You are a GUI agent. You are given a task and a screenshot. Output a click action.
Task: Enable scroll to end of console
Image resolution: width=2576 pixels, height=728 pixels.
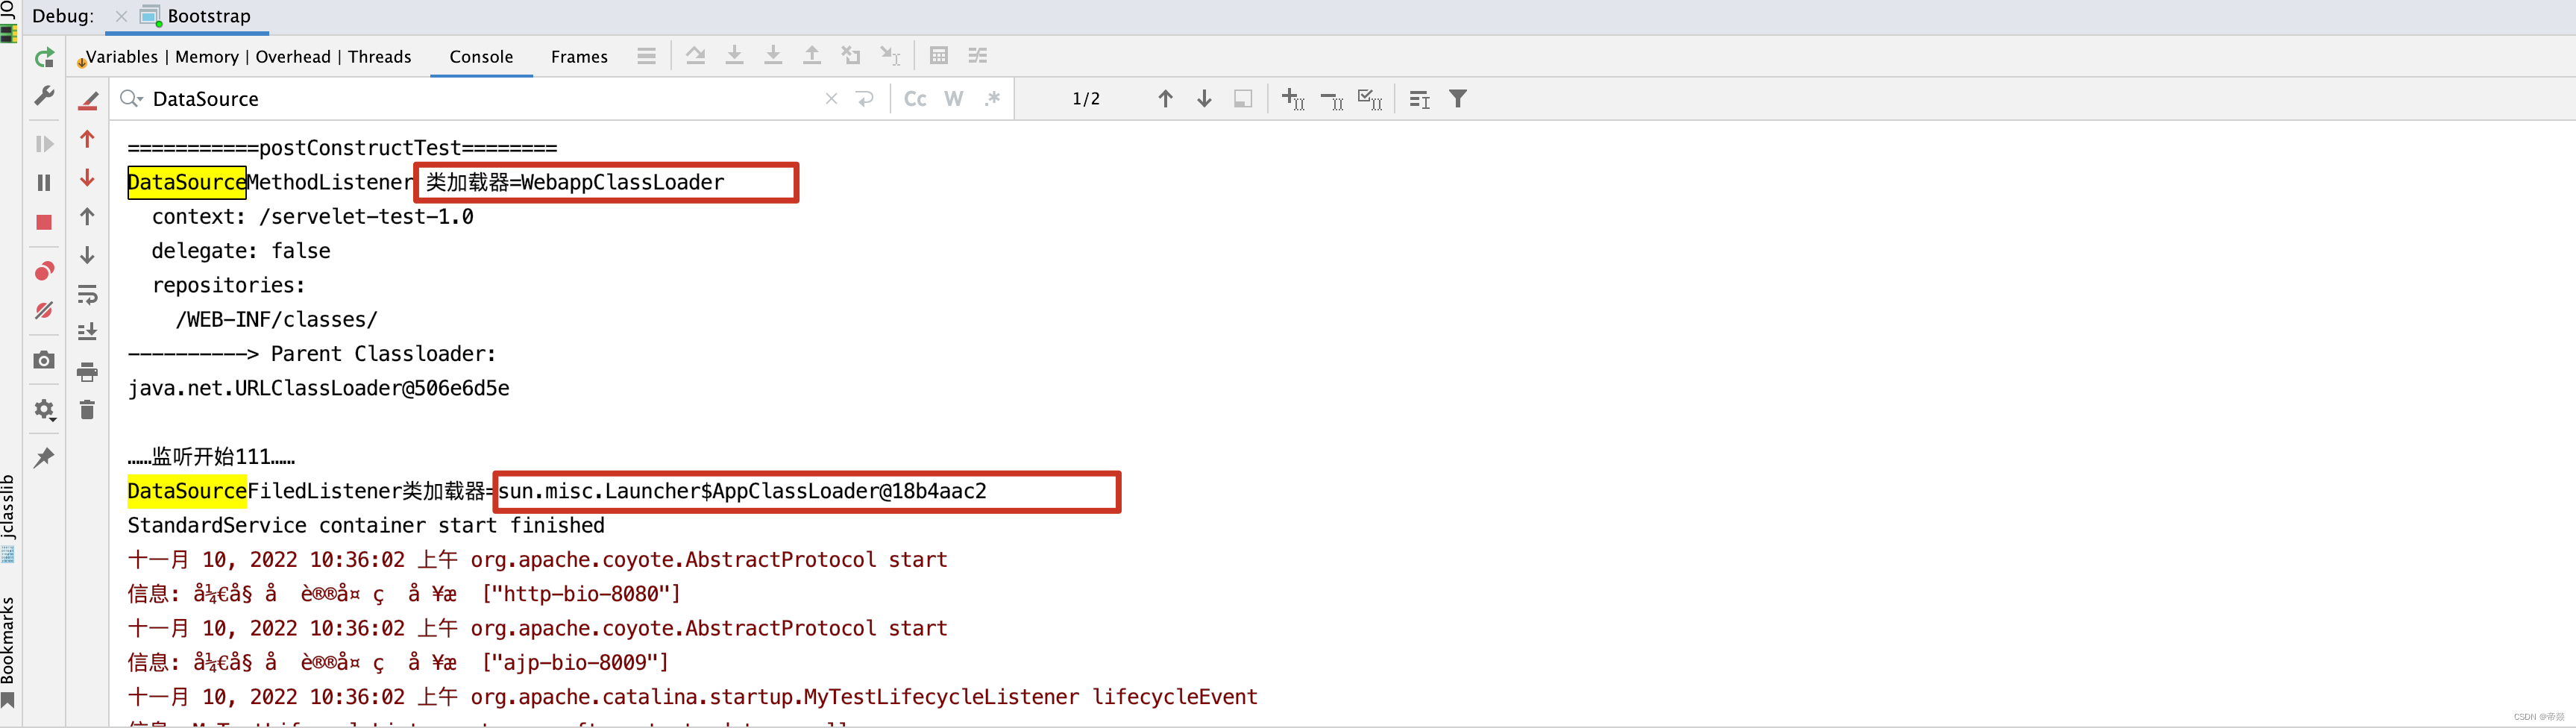[88, 332]
